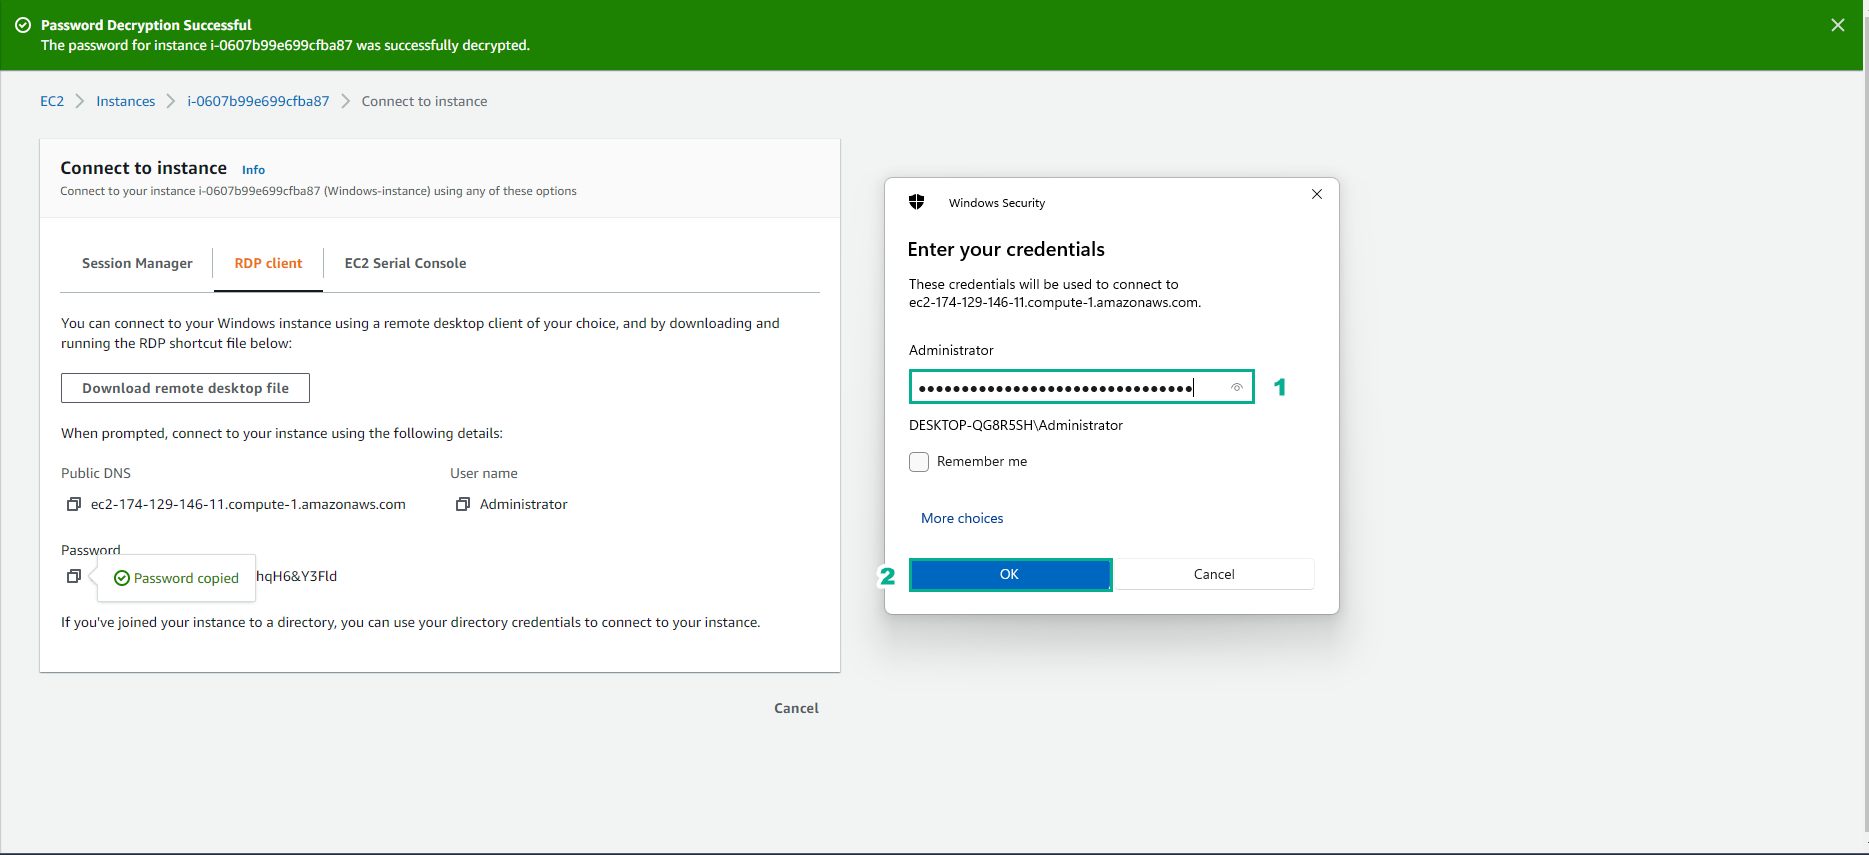The width and height of the screenshot is (1869, 855).
Task: Click the success checkmark icon in banner
Action: point(23,25)
